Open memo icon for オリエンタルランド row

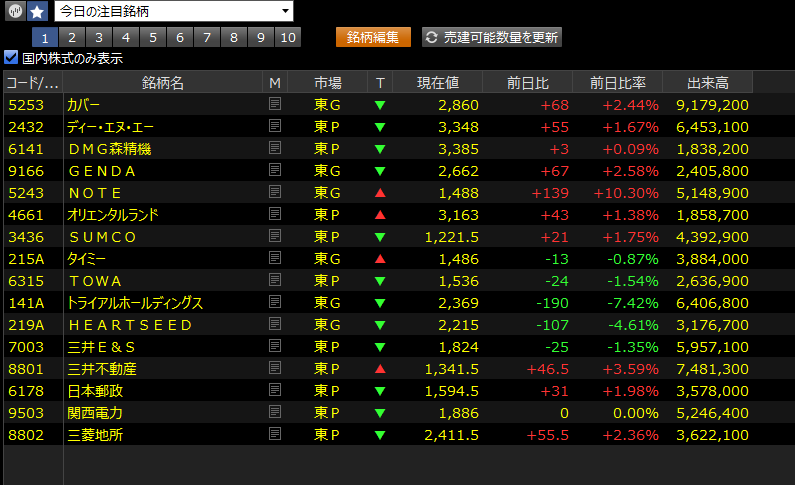[x=275, y=214]
